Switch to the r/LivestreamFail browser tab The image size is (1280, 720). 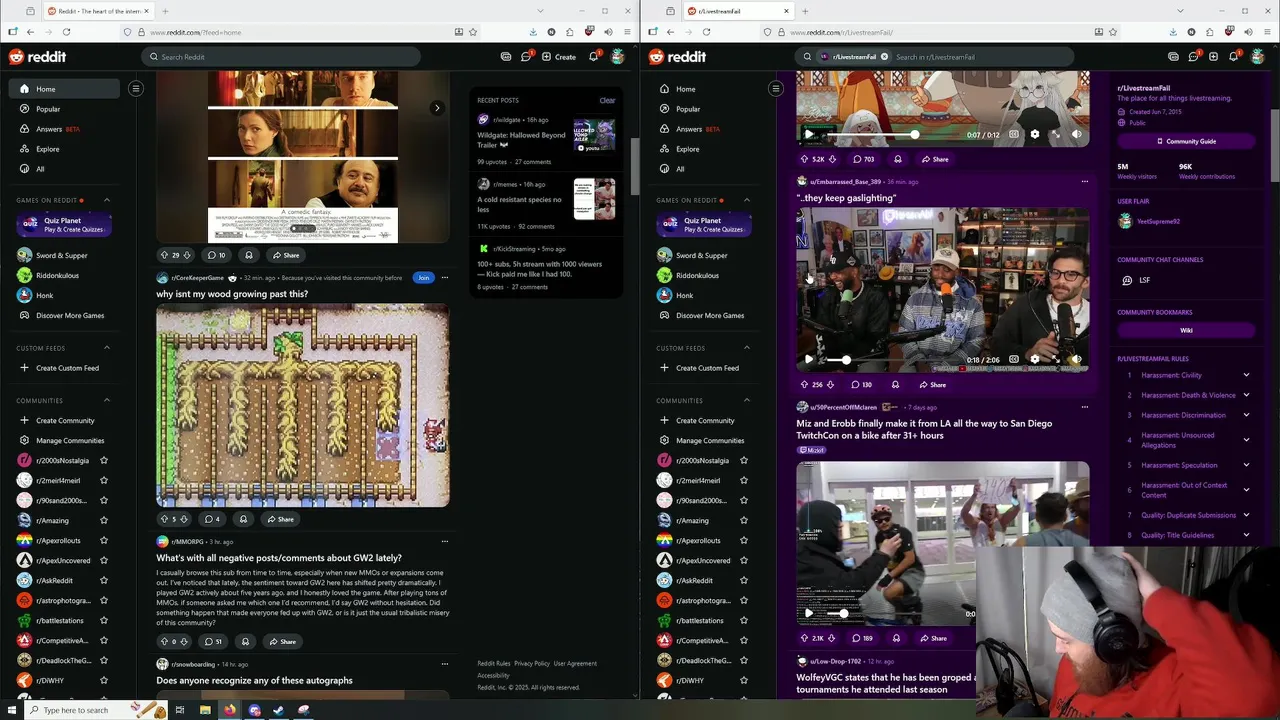click(x=740, y=11)
